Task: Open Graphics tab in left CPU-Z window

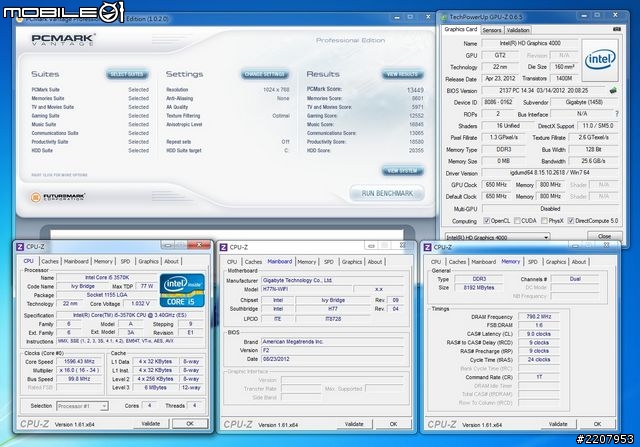Action: pos(148,261)
